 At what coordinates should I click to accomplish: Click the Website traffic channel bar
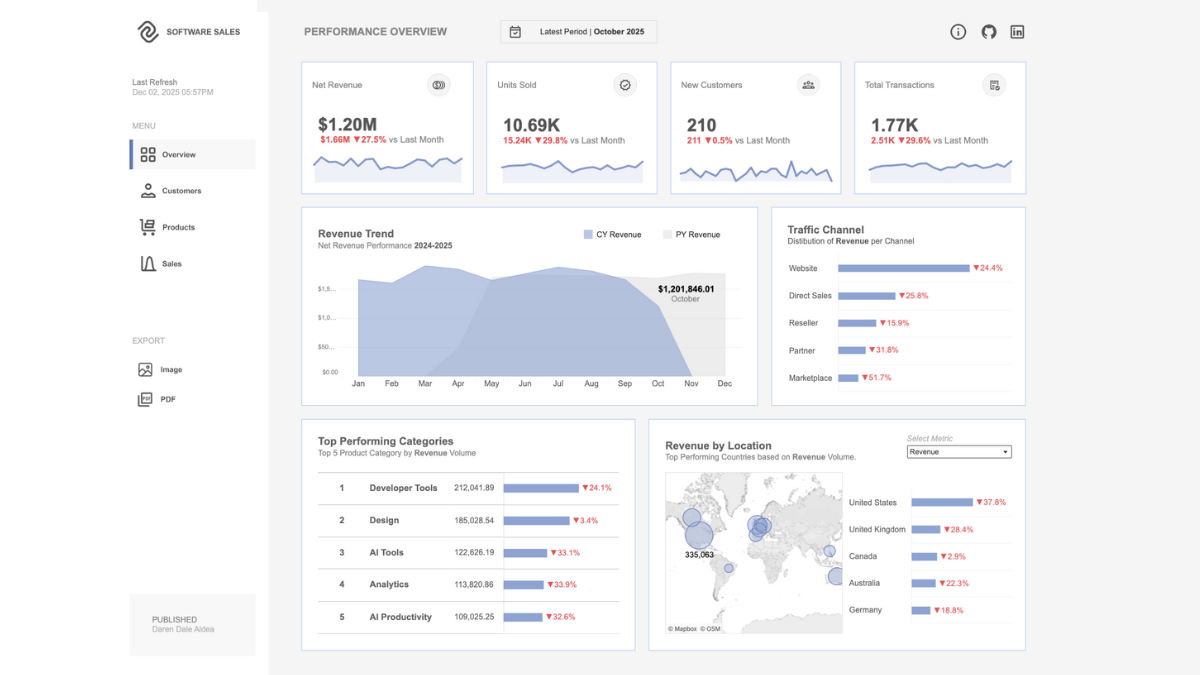click(903, 268)
